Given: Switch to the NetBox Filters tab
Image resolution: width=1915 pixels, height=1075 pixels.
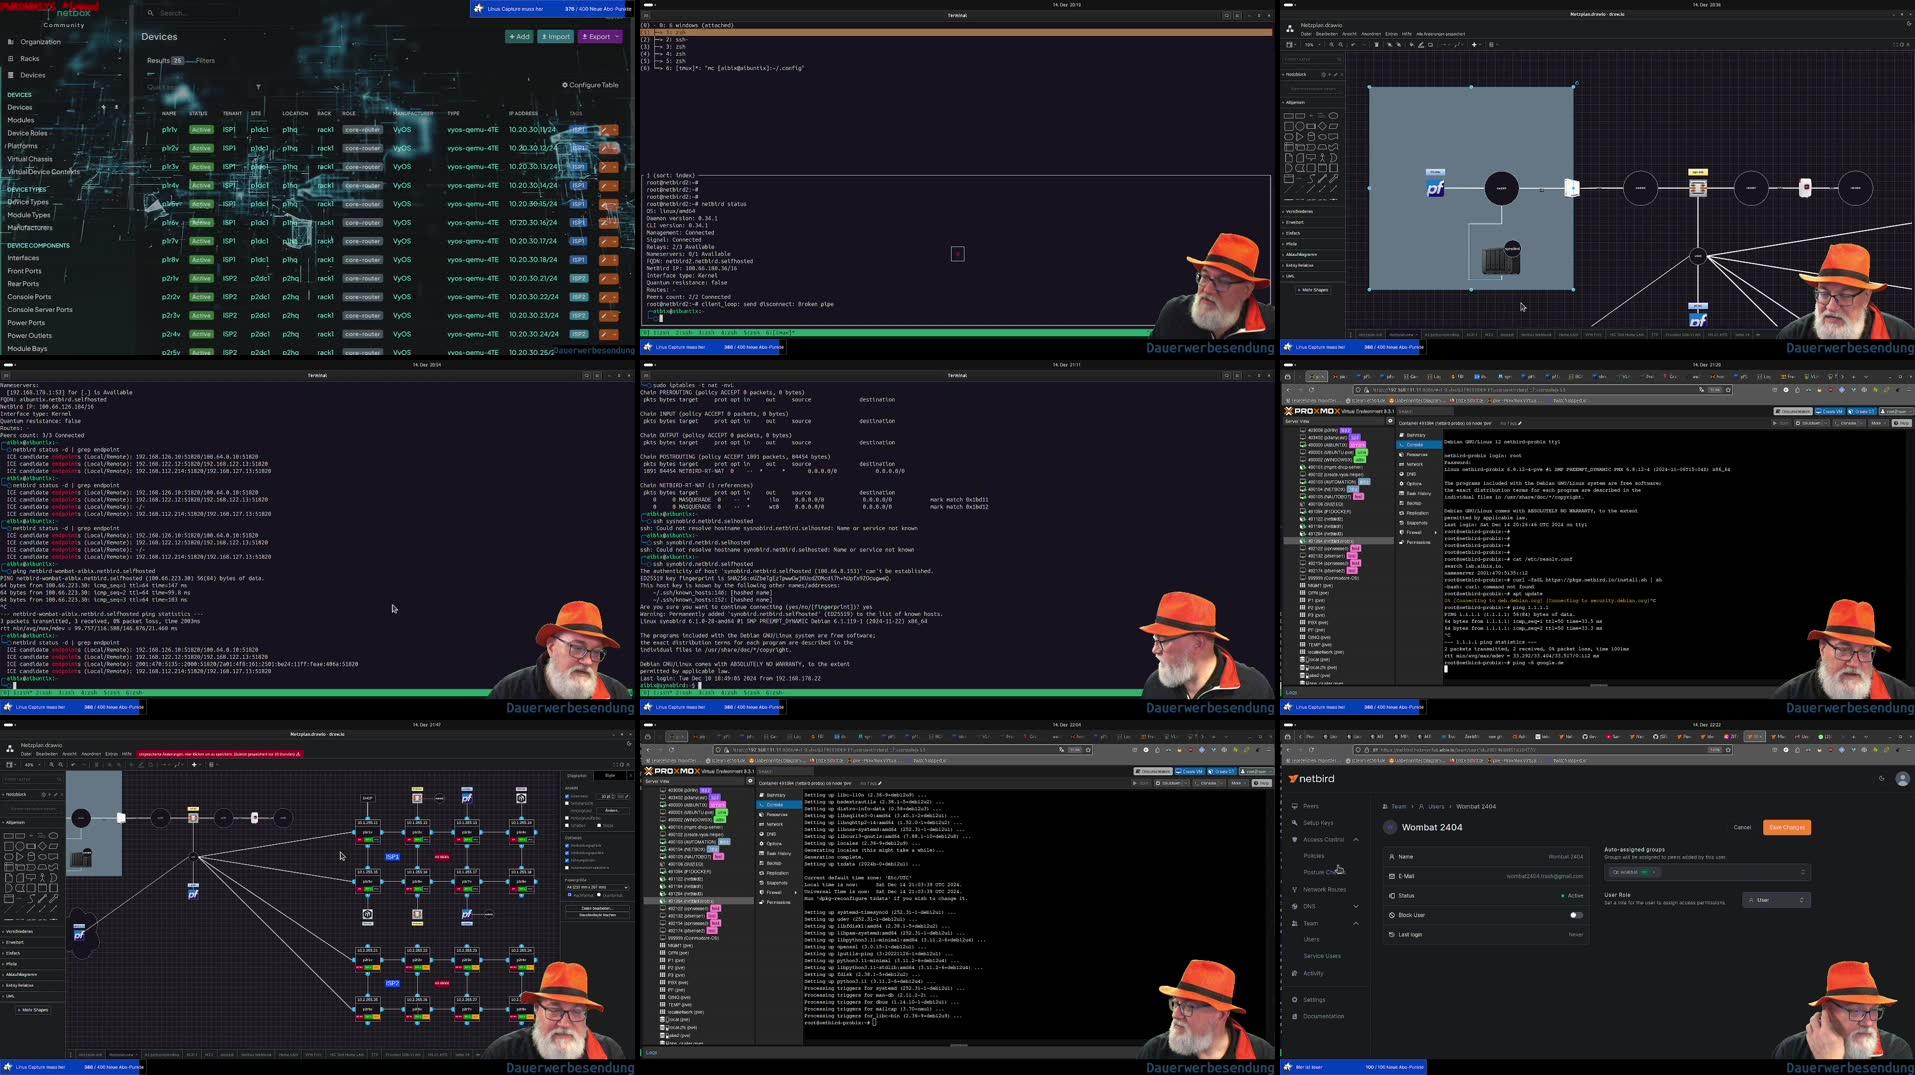Looking at the screenshot, I should 205,60.
